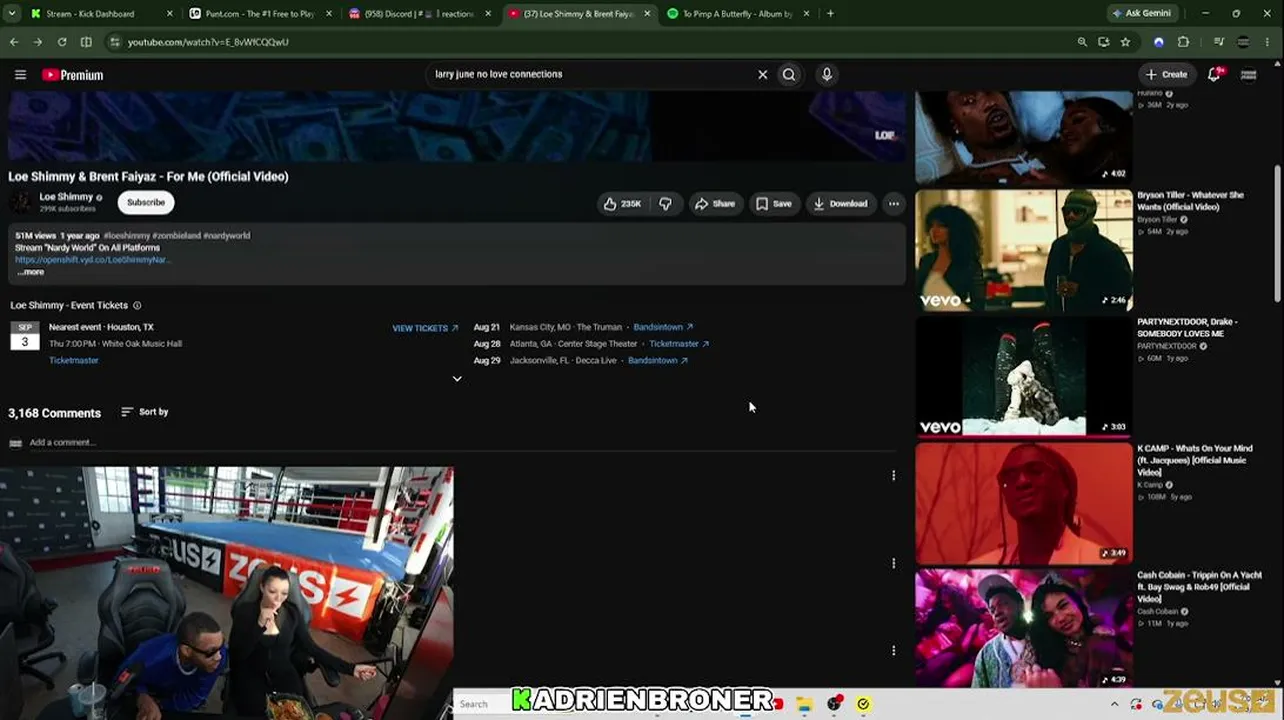Like the video with 235K likes
The width and height of the screenshot is (1284, 720).
(621, 204)
